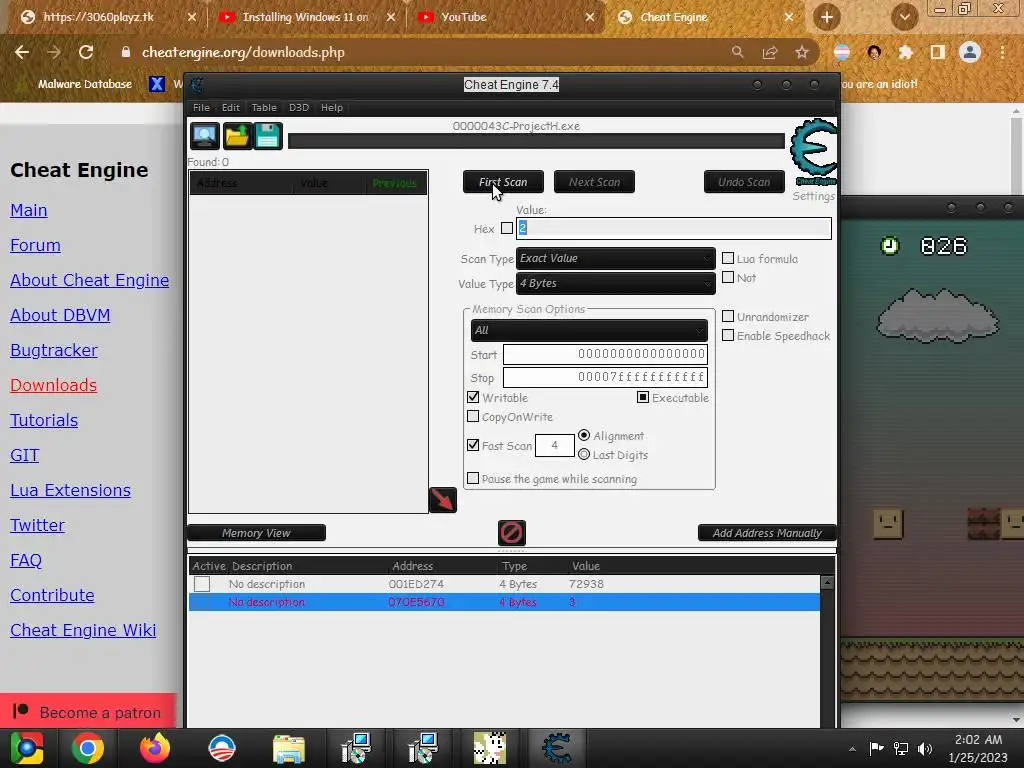Click the network tray icon

[x=901, y=748]
